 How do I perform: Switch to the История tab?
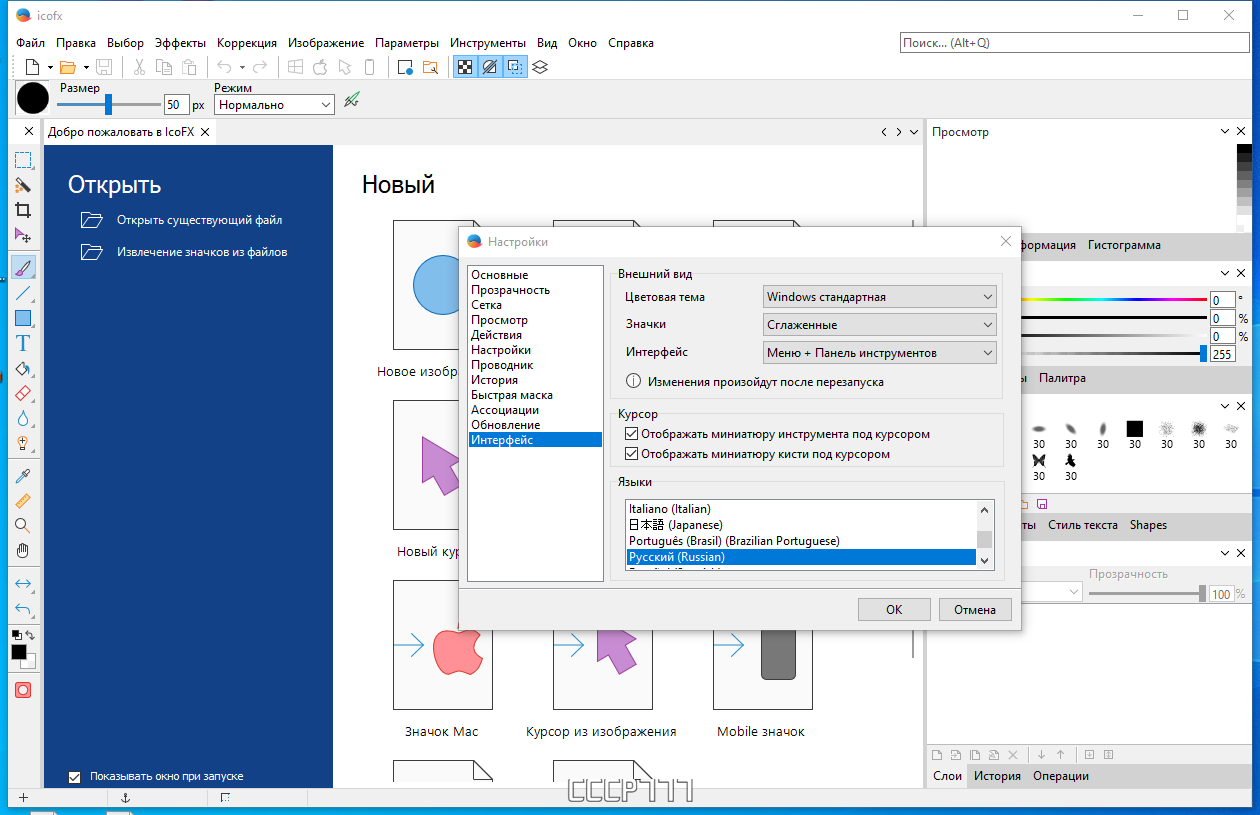point(998,776)
